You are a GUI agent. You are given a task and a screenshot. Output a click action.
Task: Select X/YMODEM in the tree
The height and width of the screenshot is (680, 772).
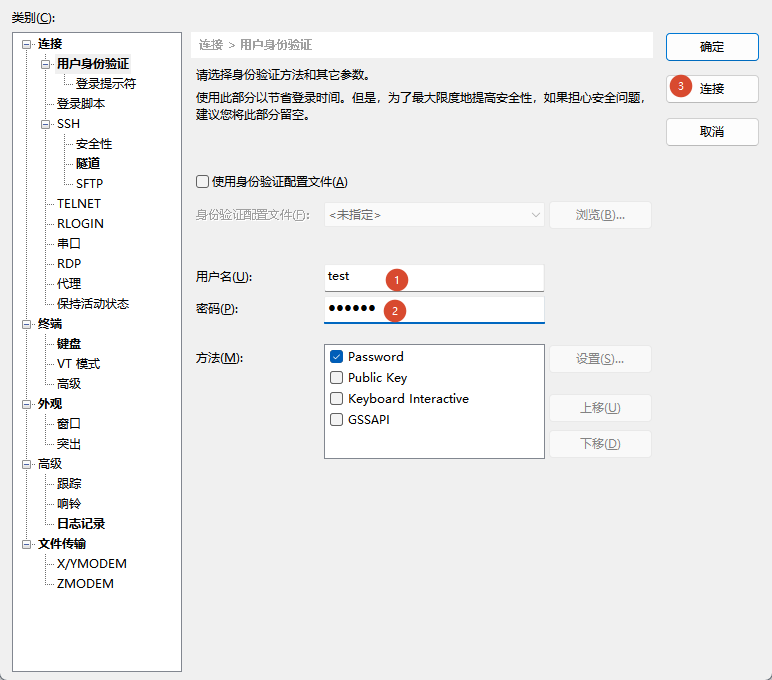[x=92, y=564]
